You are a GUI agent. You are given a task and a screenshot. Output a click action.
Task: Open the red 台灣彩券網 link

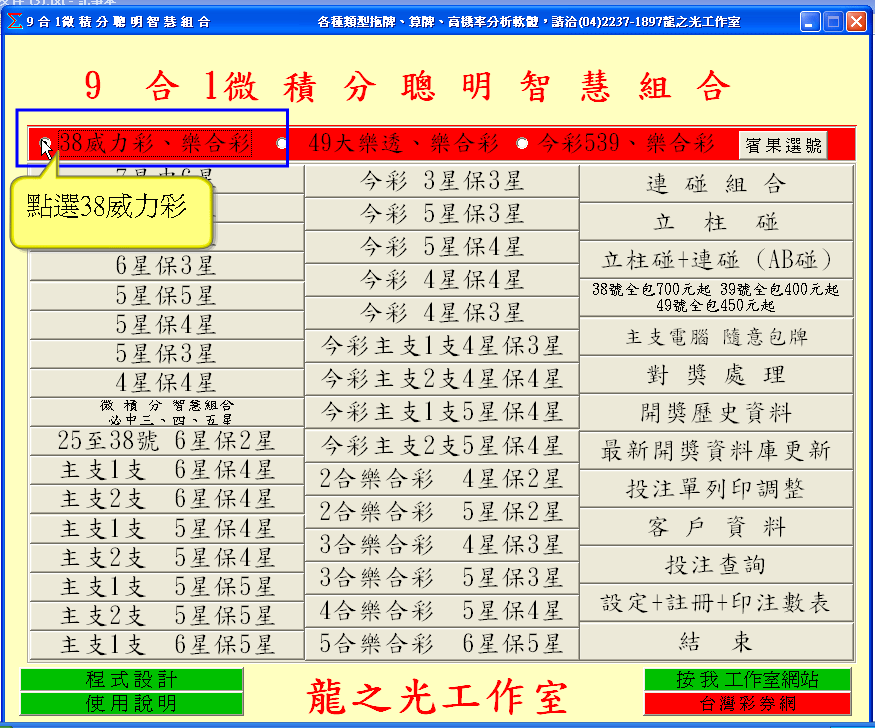point(748,703)
